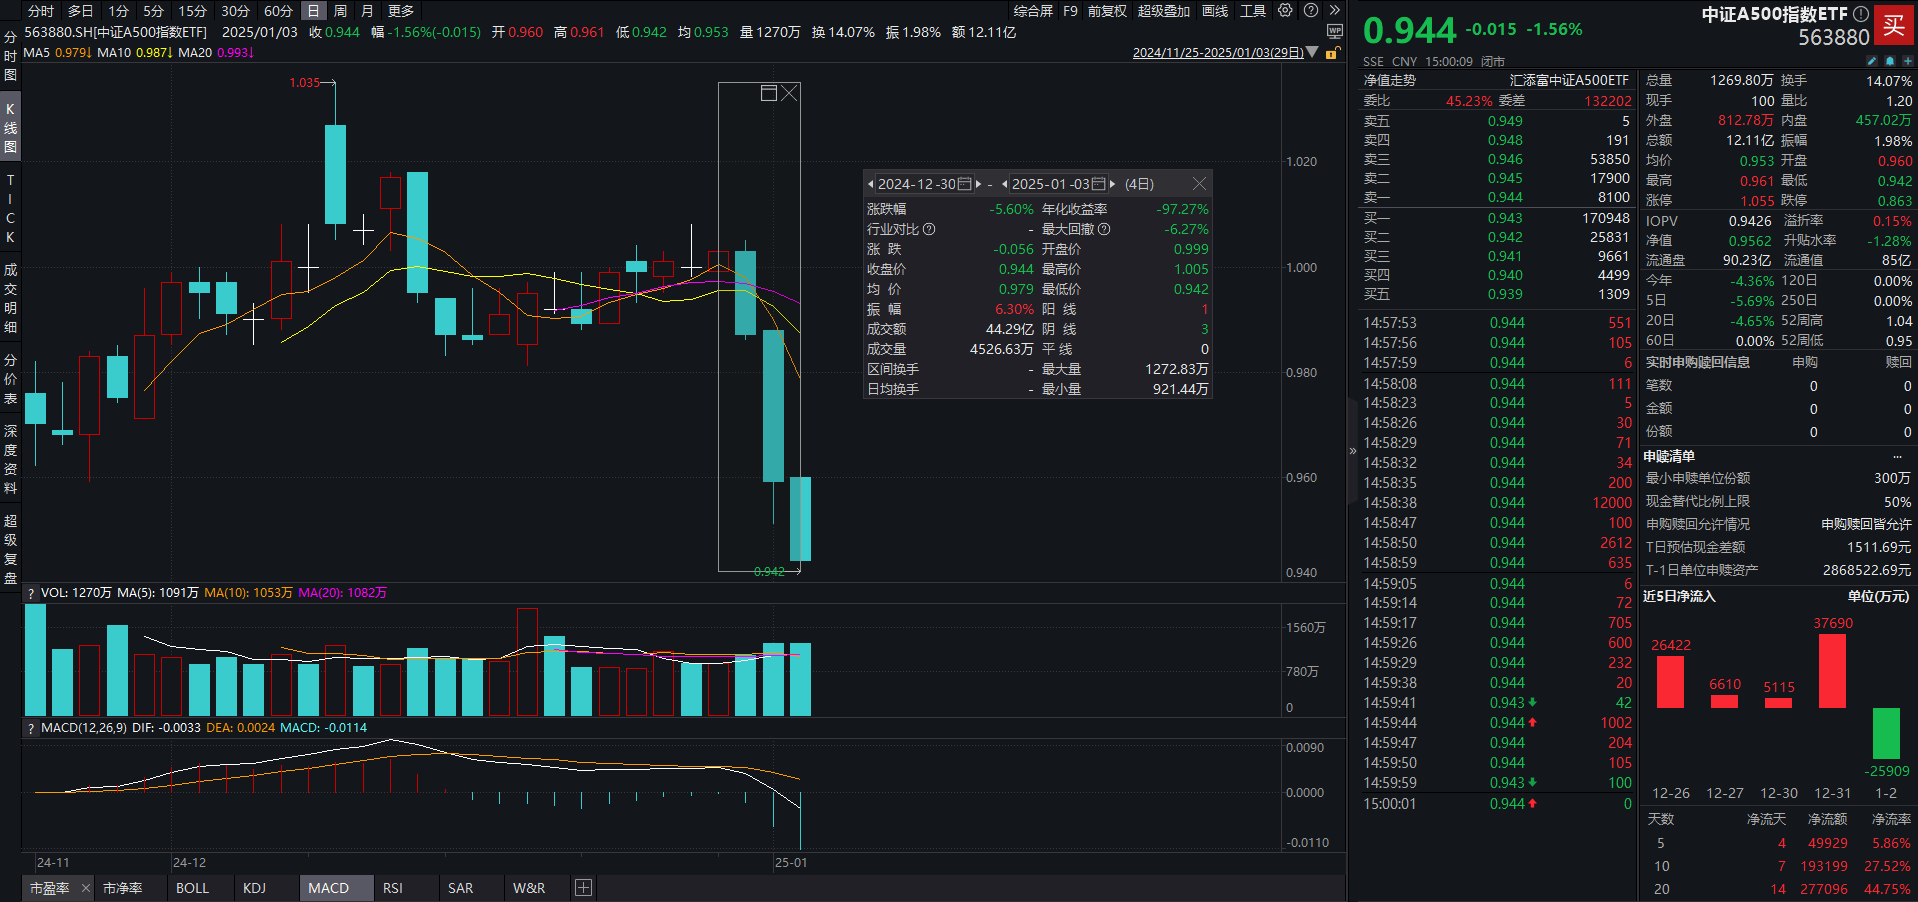1918x902 pixels.
Task: Open the 更多 timeframe dropdown
Action: point(399,11)
